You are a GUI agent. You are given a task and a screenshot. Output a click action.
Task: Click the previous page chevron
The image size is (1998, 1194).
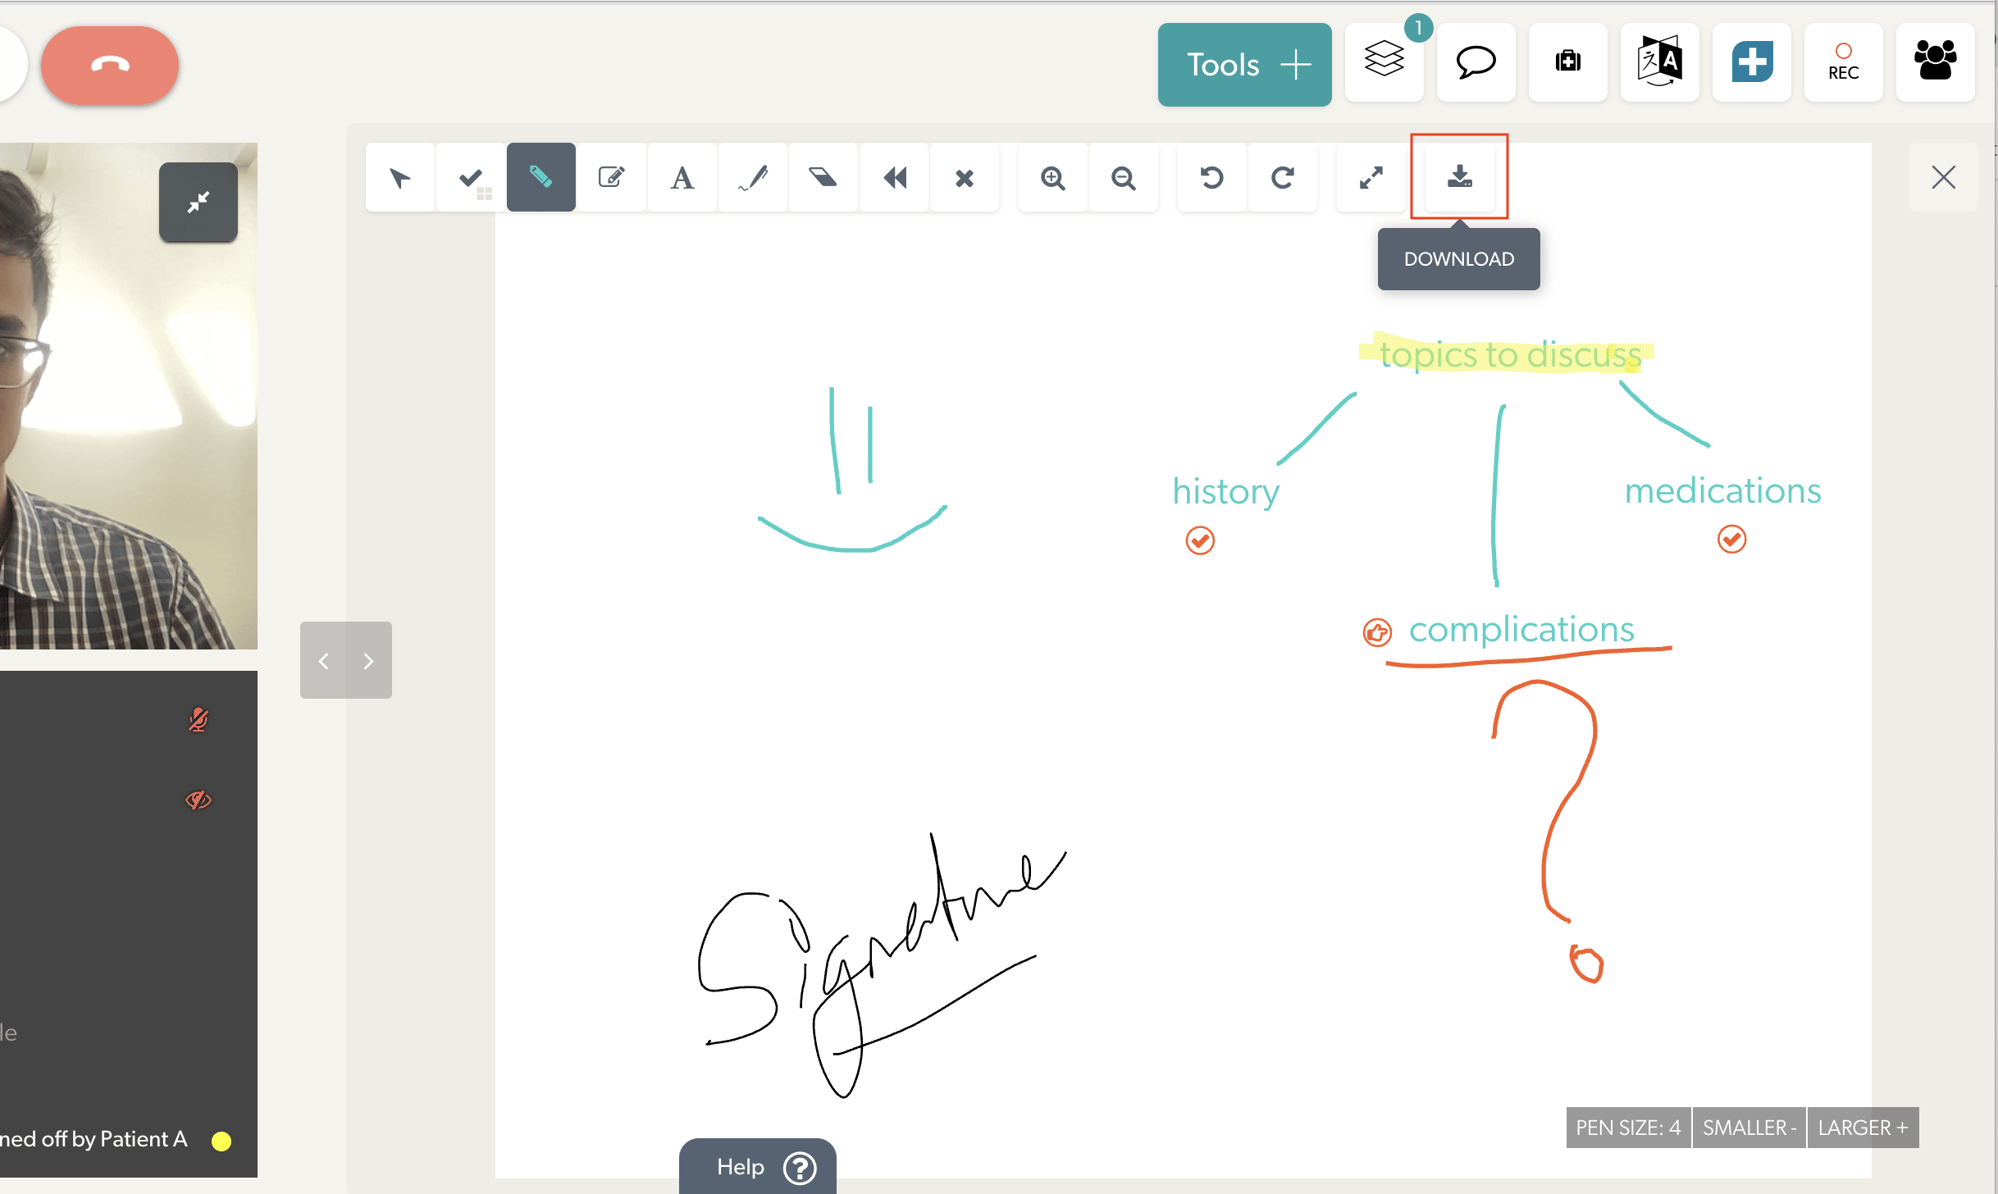click(324, 661)
